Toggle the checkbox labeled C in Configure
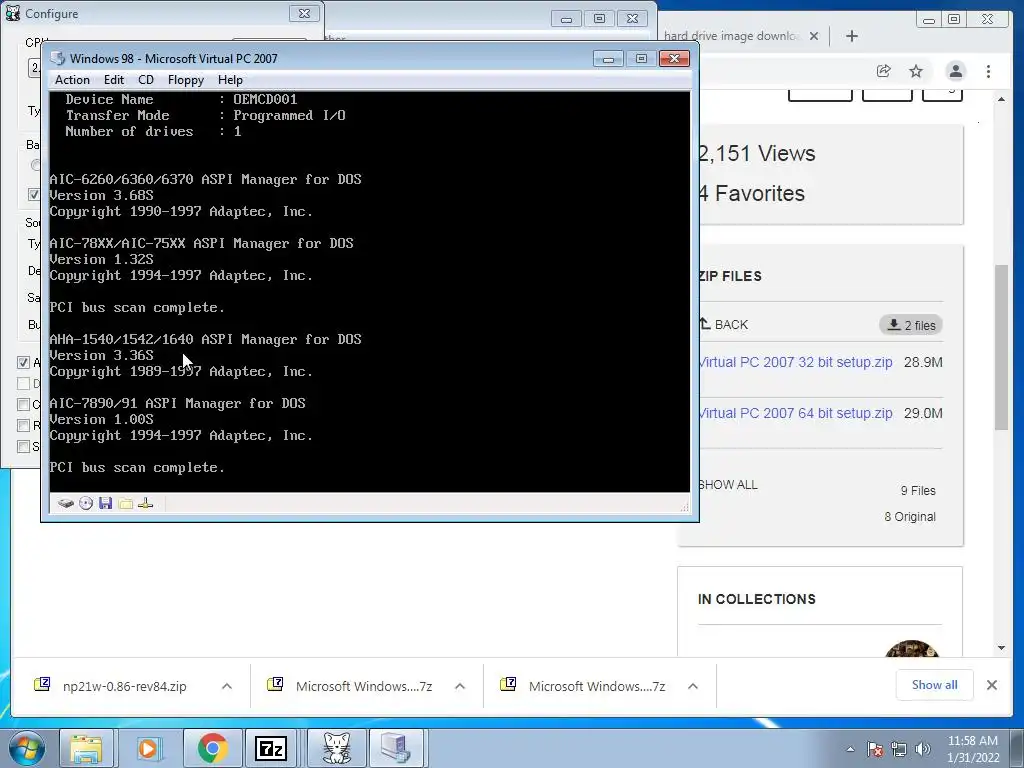Viewport: 1024px width, 768px height. coord(24,404)
